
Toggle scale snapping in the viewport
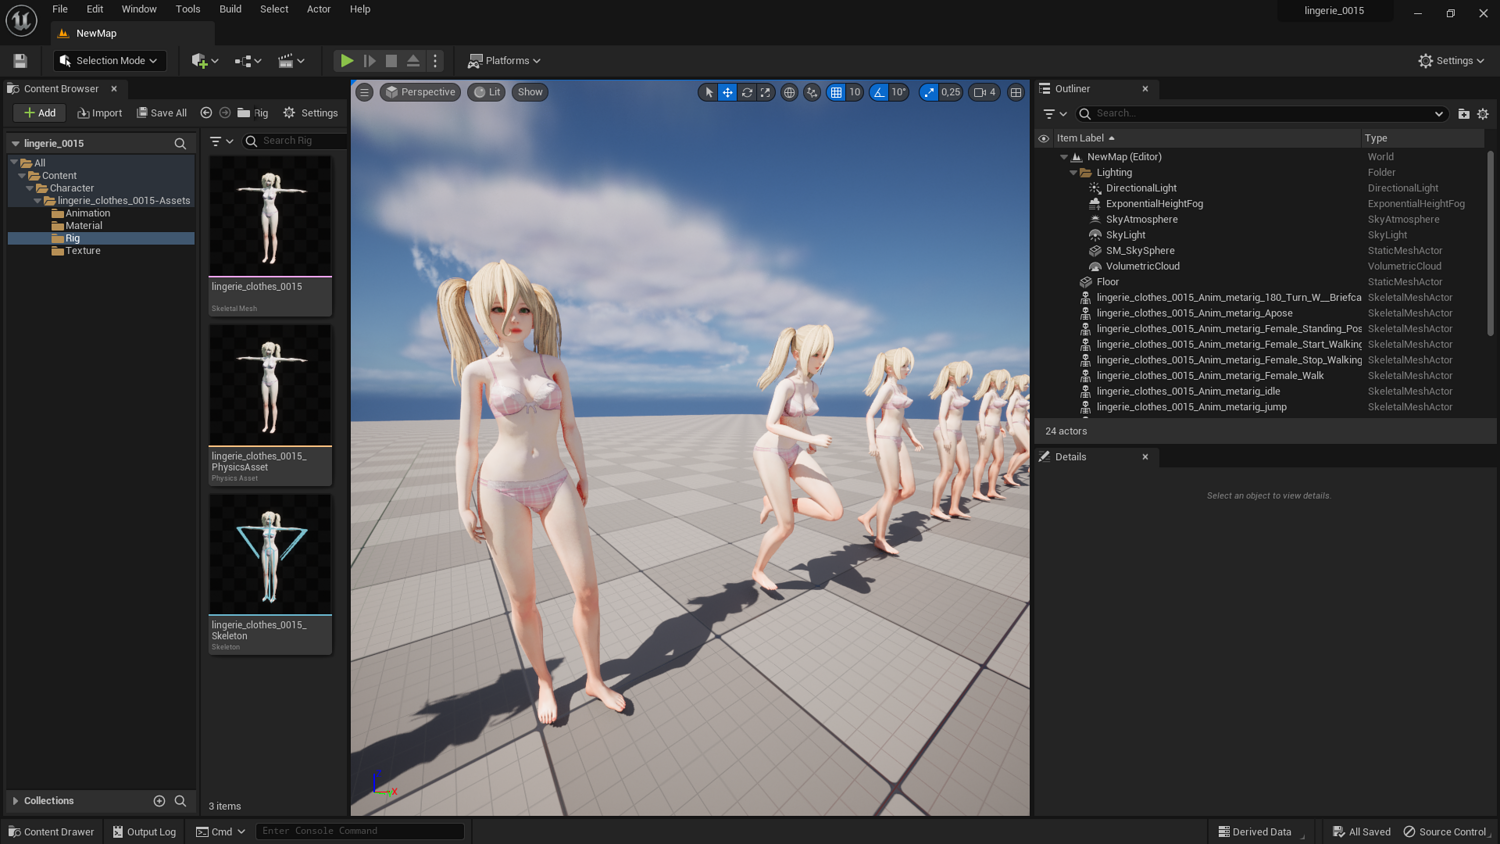[929, 92]
